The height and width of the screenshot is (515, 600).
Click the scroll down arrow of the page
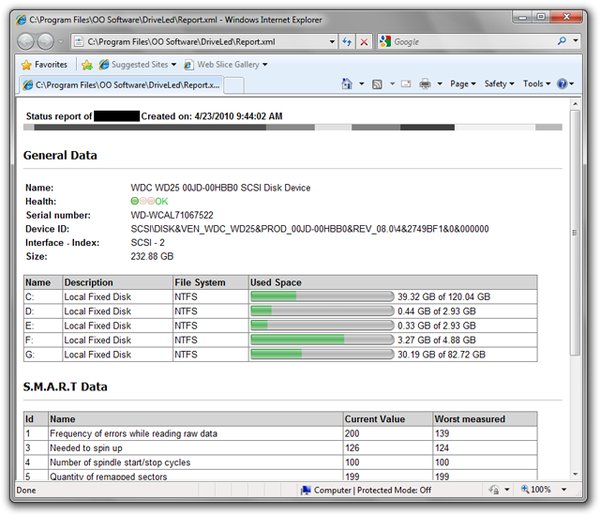(x=575, y=474)
